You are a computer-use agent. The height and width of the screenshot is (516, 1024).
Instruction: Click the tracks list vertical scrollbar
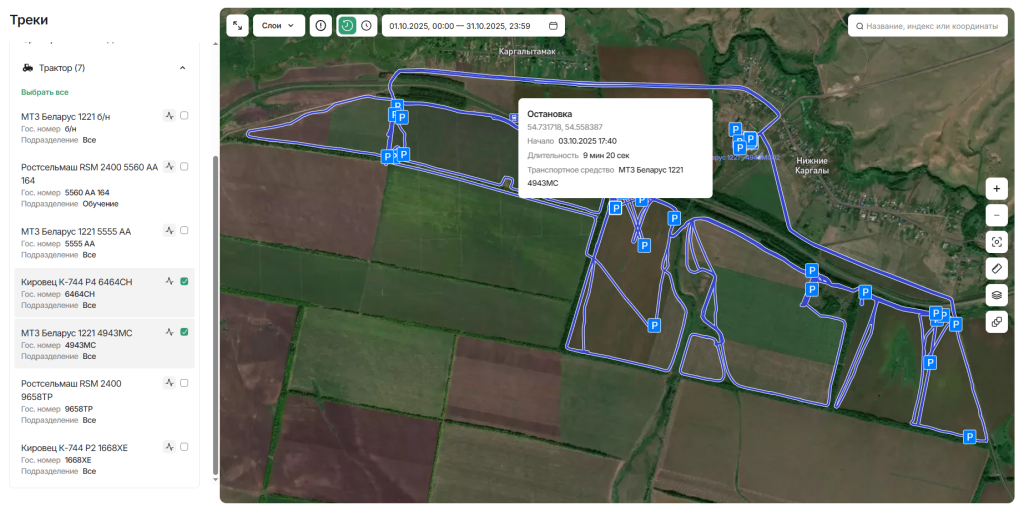click(x=215, y=300)
